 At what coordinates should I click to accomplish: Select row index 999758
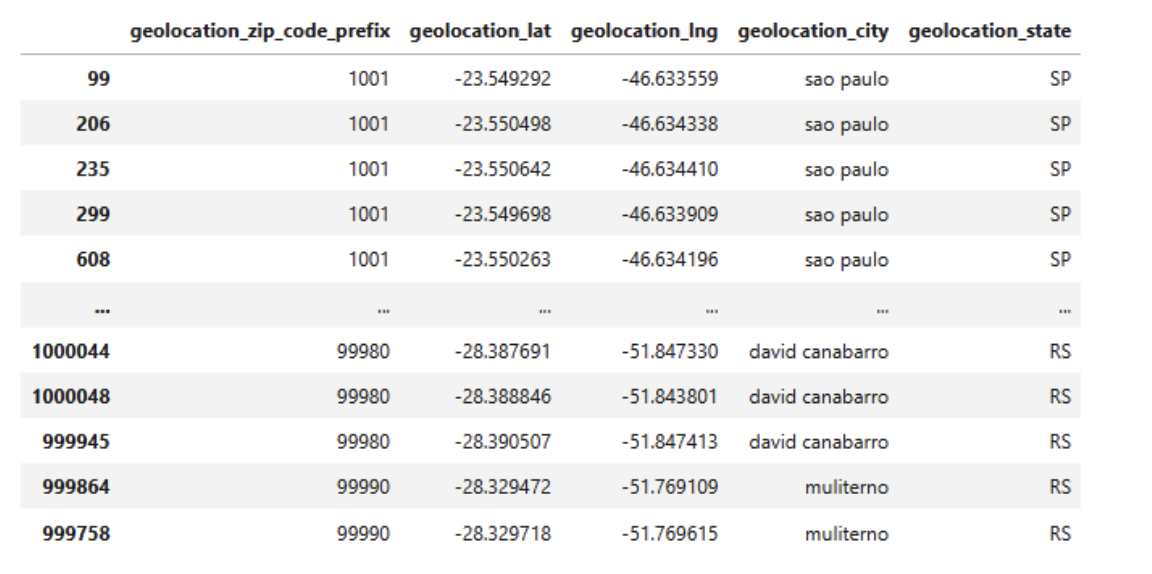coord(76,534)
